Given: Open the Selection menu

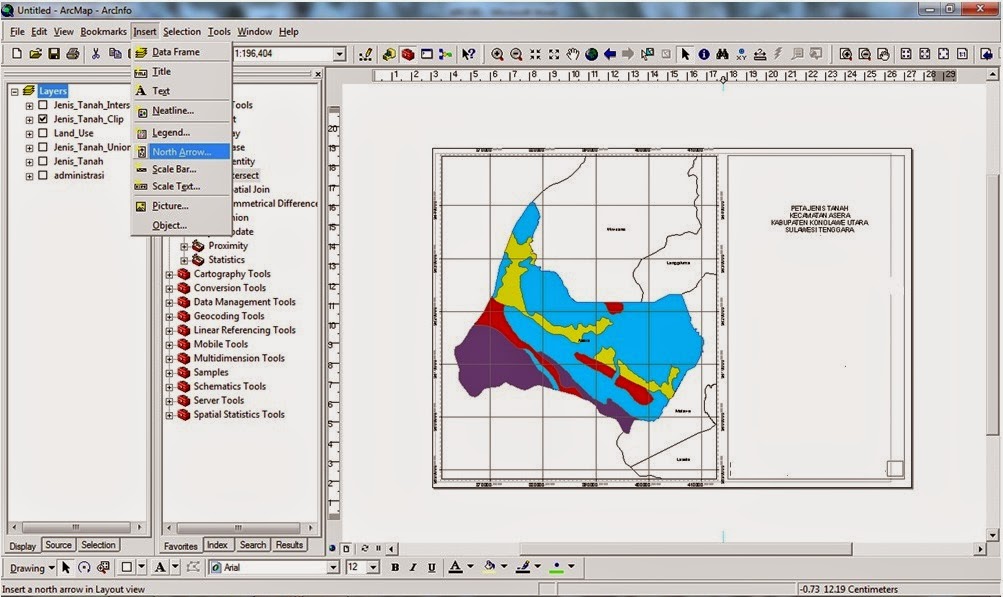Looking at the screenshot, I should (182, 31).
